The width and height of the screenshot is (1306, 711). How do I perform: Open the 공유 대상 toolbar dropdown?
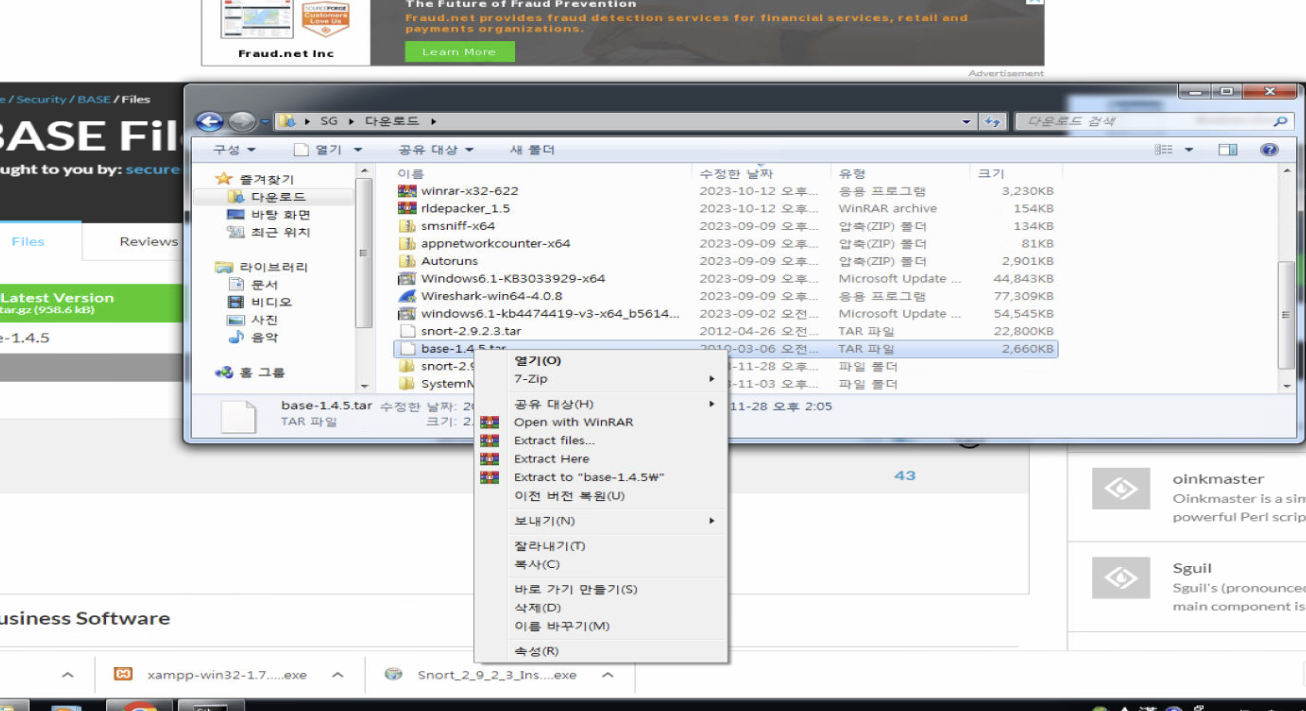click(x=436, y=150)
